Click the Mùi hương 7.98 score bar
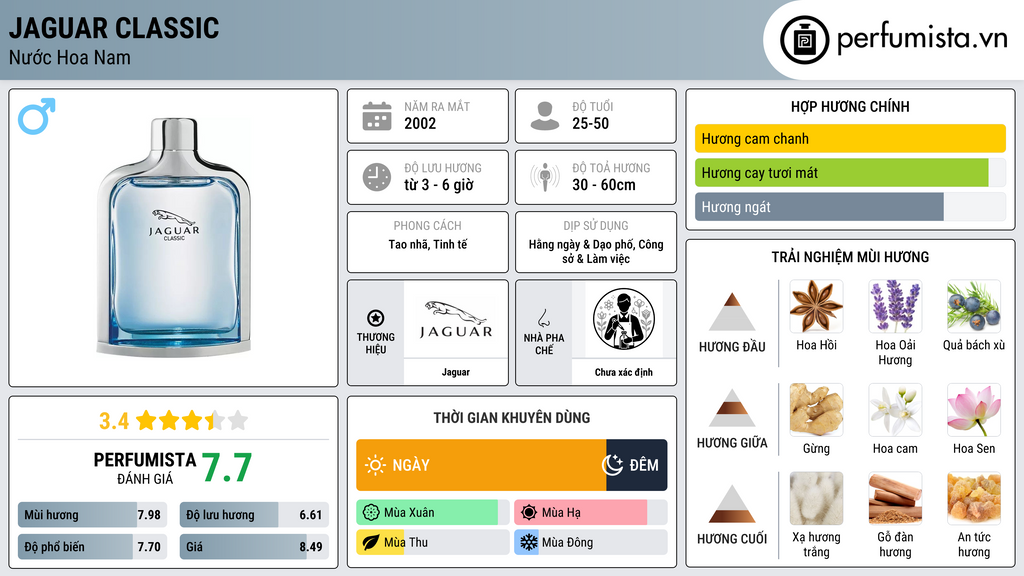The width and height of the screenshot is (1024, 576). 93,515
